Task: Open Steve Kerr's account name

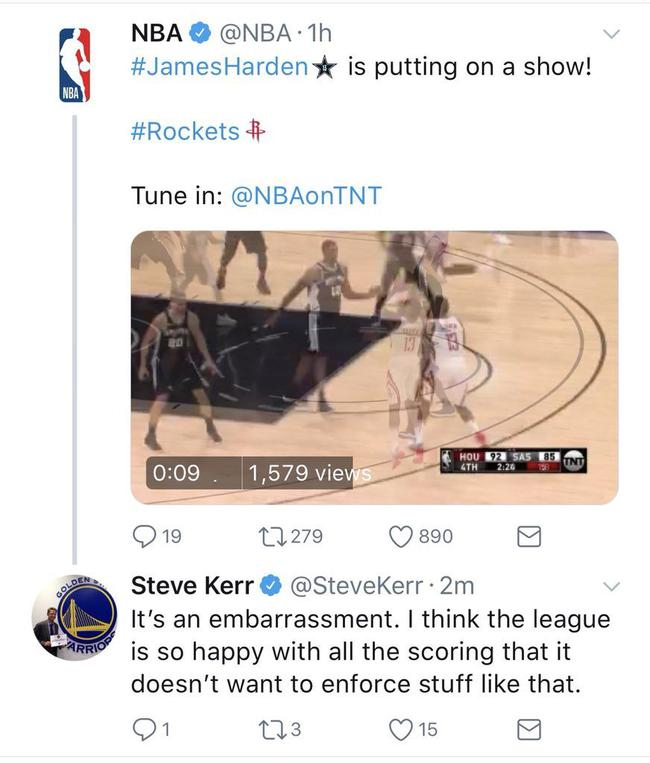Action: (x=192, y=584)
